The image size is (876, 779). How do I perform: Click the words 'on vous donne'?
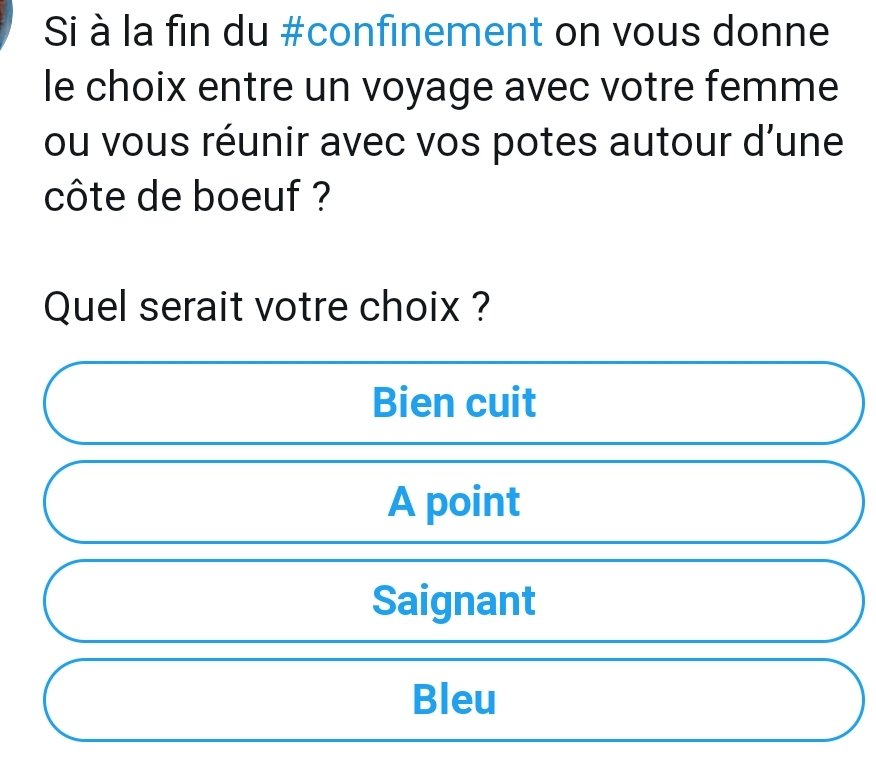click(x=692, y=32)
